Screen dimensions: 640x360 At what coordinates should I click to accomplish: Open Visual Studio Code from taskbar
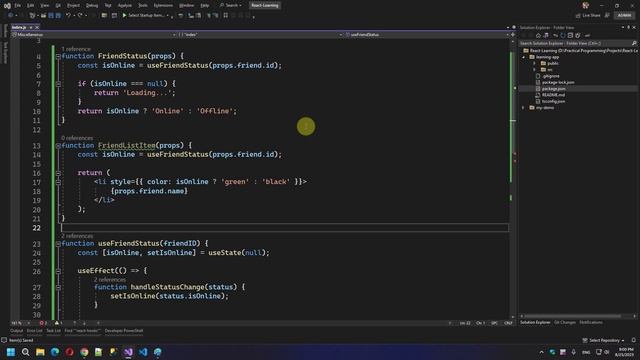click(143, 352)
